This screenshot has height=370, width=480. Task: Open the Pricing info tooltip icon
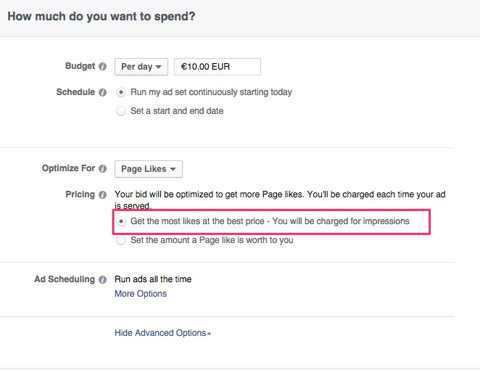103,195
